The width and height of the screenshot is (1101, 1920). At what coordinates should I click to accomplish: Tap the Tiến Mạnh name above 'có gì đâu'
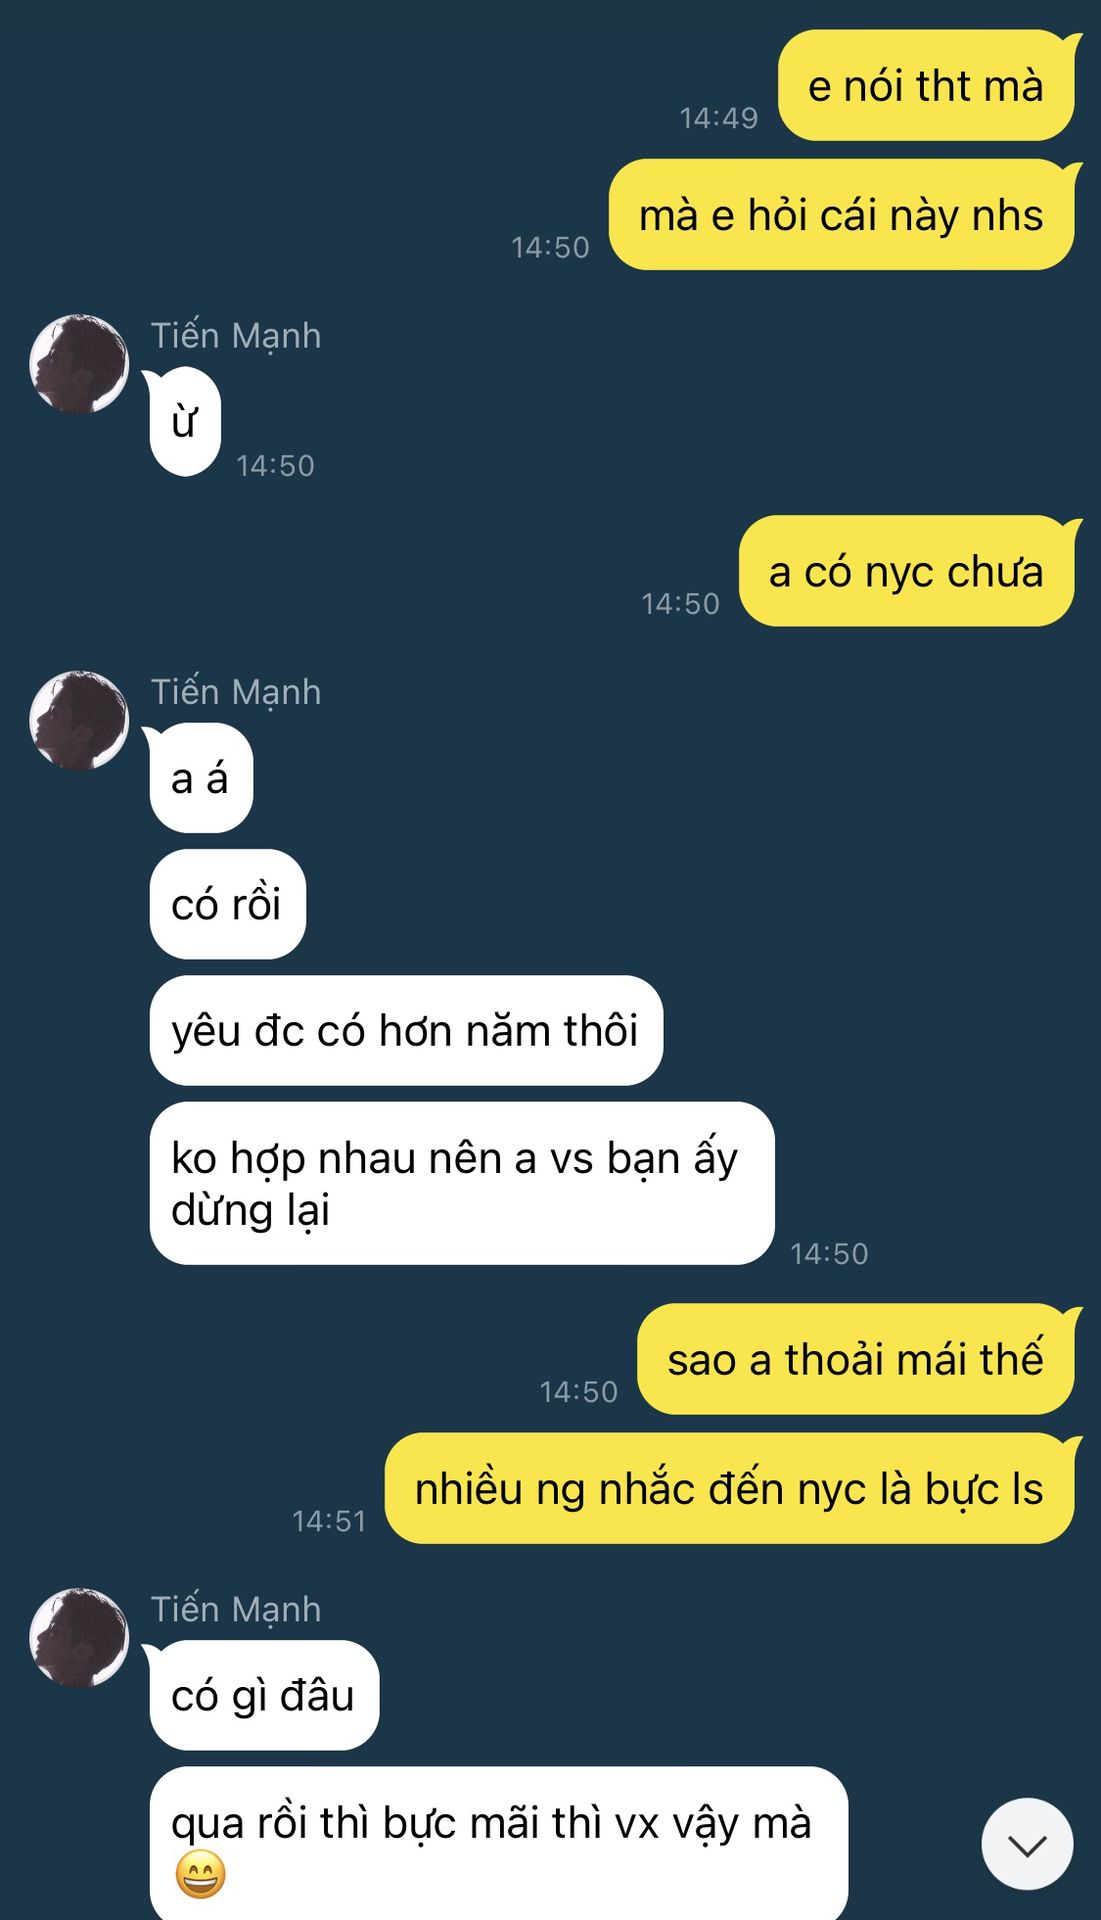click(236, 1610)
